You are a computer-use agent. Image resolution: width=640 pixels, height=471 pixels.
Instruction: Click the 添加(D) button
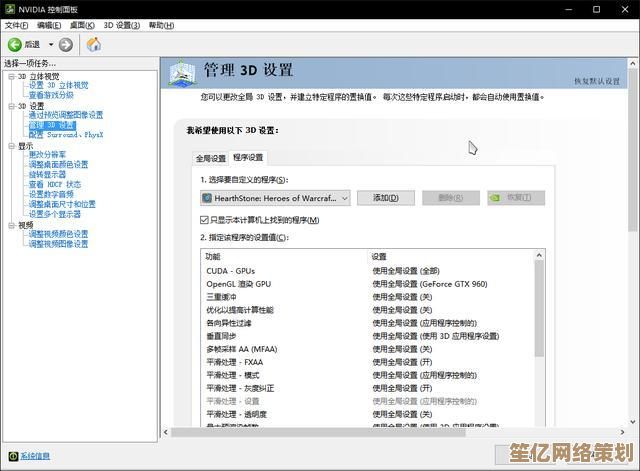point(386,198)
